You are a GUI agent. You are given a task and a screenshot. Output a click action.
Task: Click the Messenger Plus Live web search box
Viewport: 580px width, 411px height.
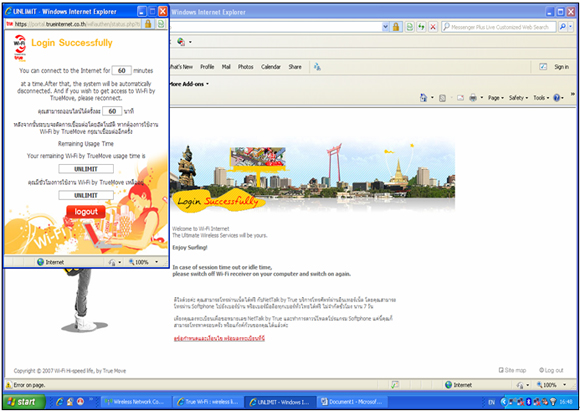499,27
